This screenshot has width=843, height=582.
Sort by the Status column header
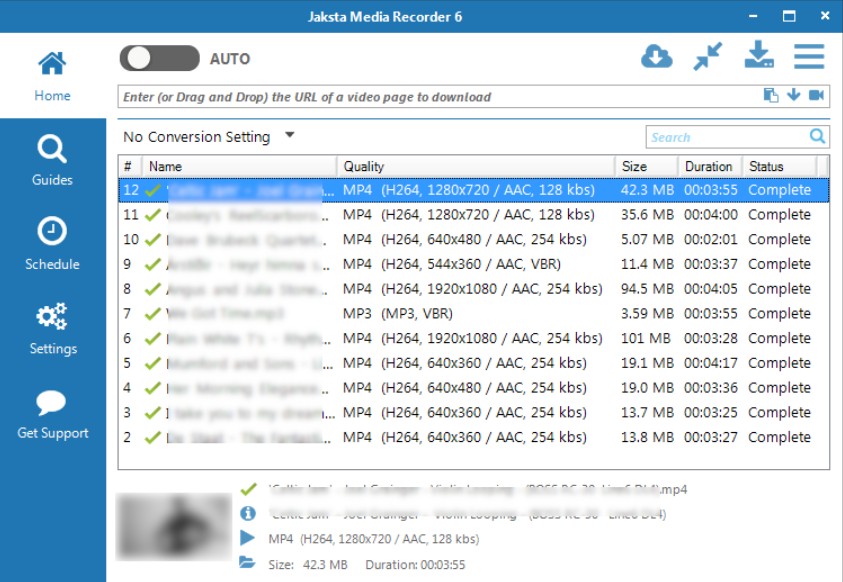[780, 167]
